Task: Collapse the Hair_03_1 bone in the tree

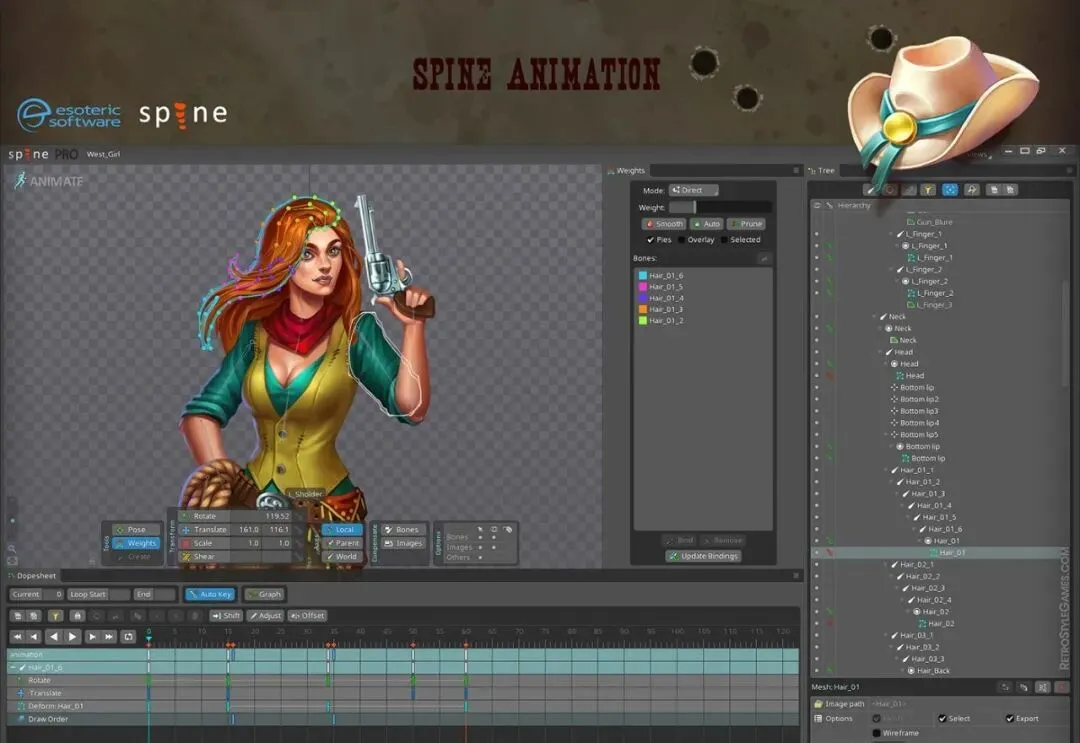Action: [886, 636]
